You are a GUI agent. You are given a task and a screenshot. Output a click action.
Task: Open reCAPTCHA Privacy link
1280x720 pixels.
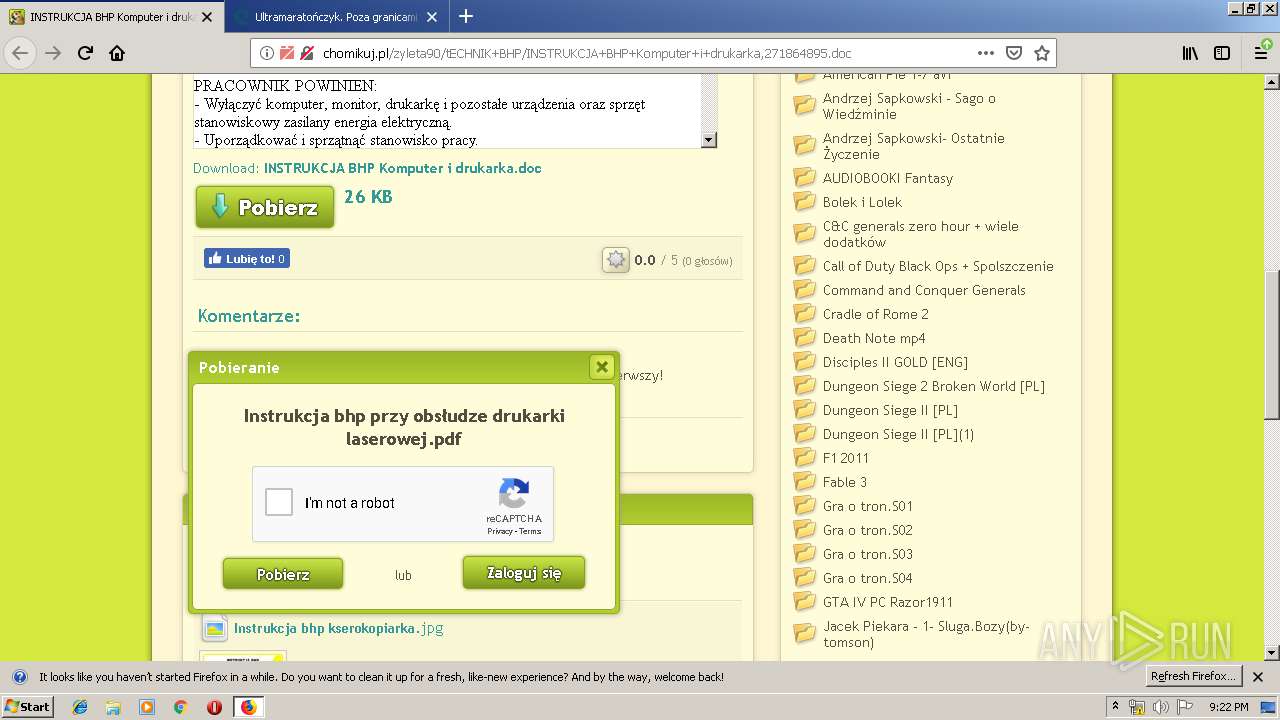pos(500,531)
